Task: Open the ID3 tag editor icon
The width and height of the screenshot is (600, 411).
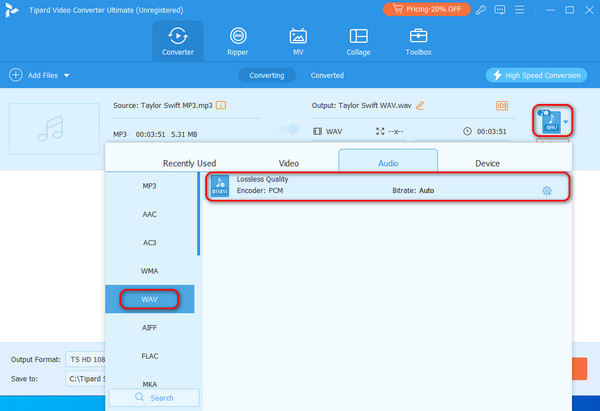Action: coord(502,106)
